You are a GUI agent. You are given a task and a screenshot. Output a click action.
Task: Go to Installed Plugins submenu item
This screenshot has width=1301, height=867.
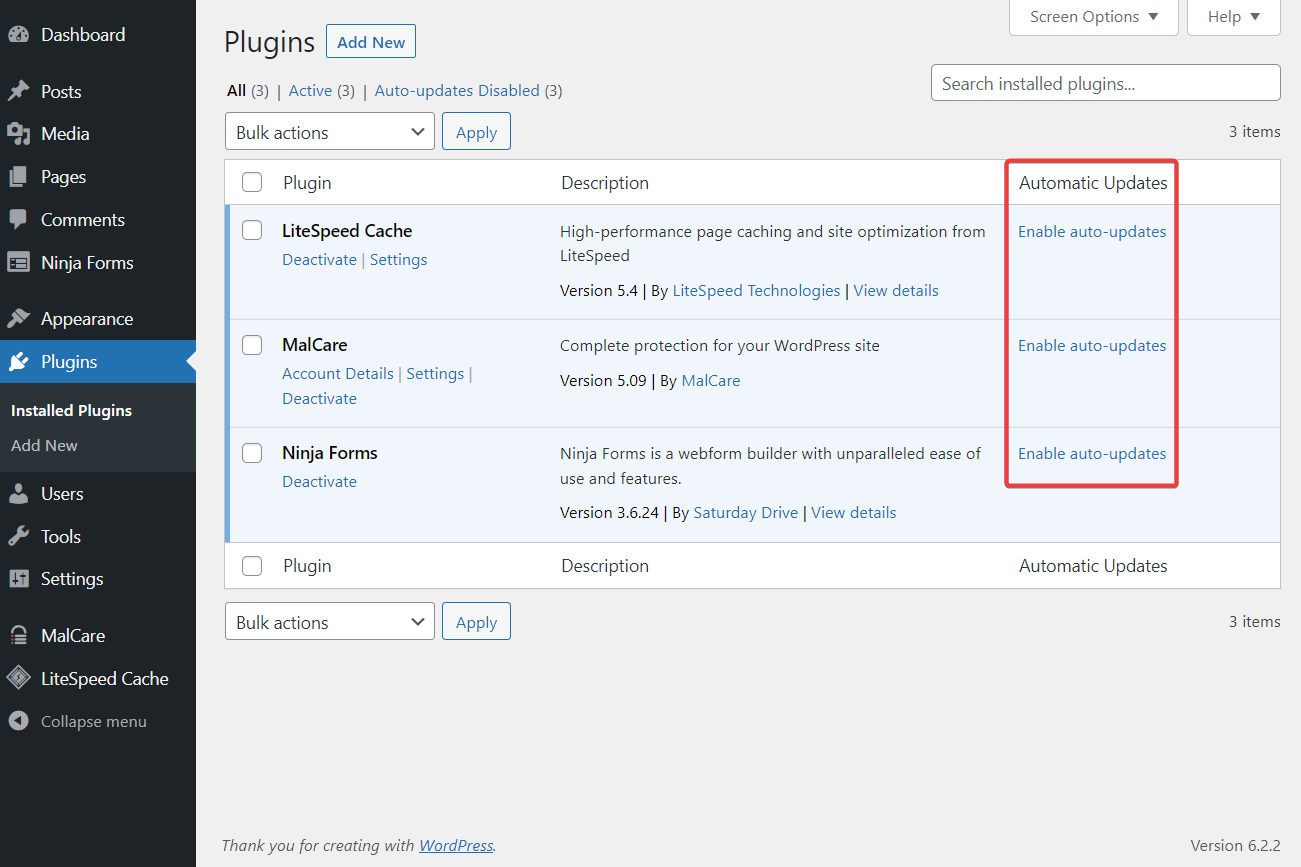(72, 411)
